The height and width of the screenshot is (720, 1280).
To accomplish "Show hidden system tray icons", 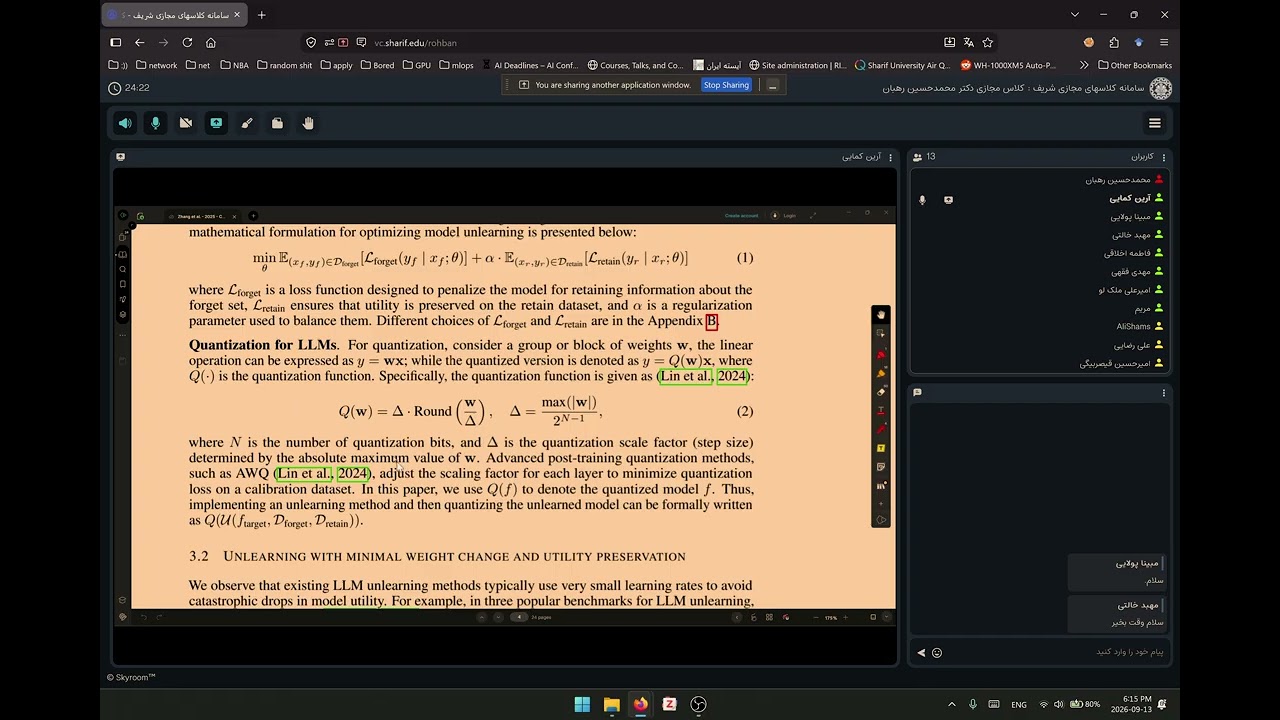I will 951,704.
